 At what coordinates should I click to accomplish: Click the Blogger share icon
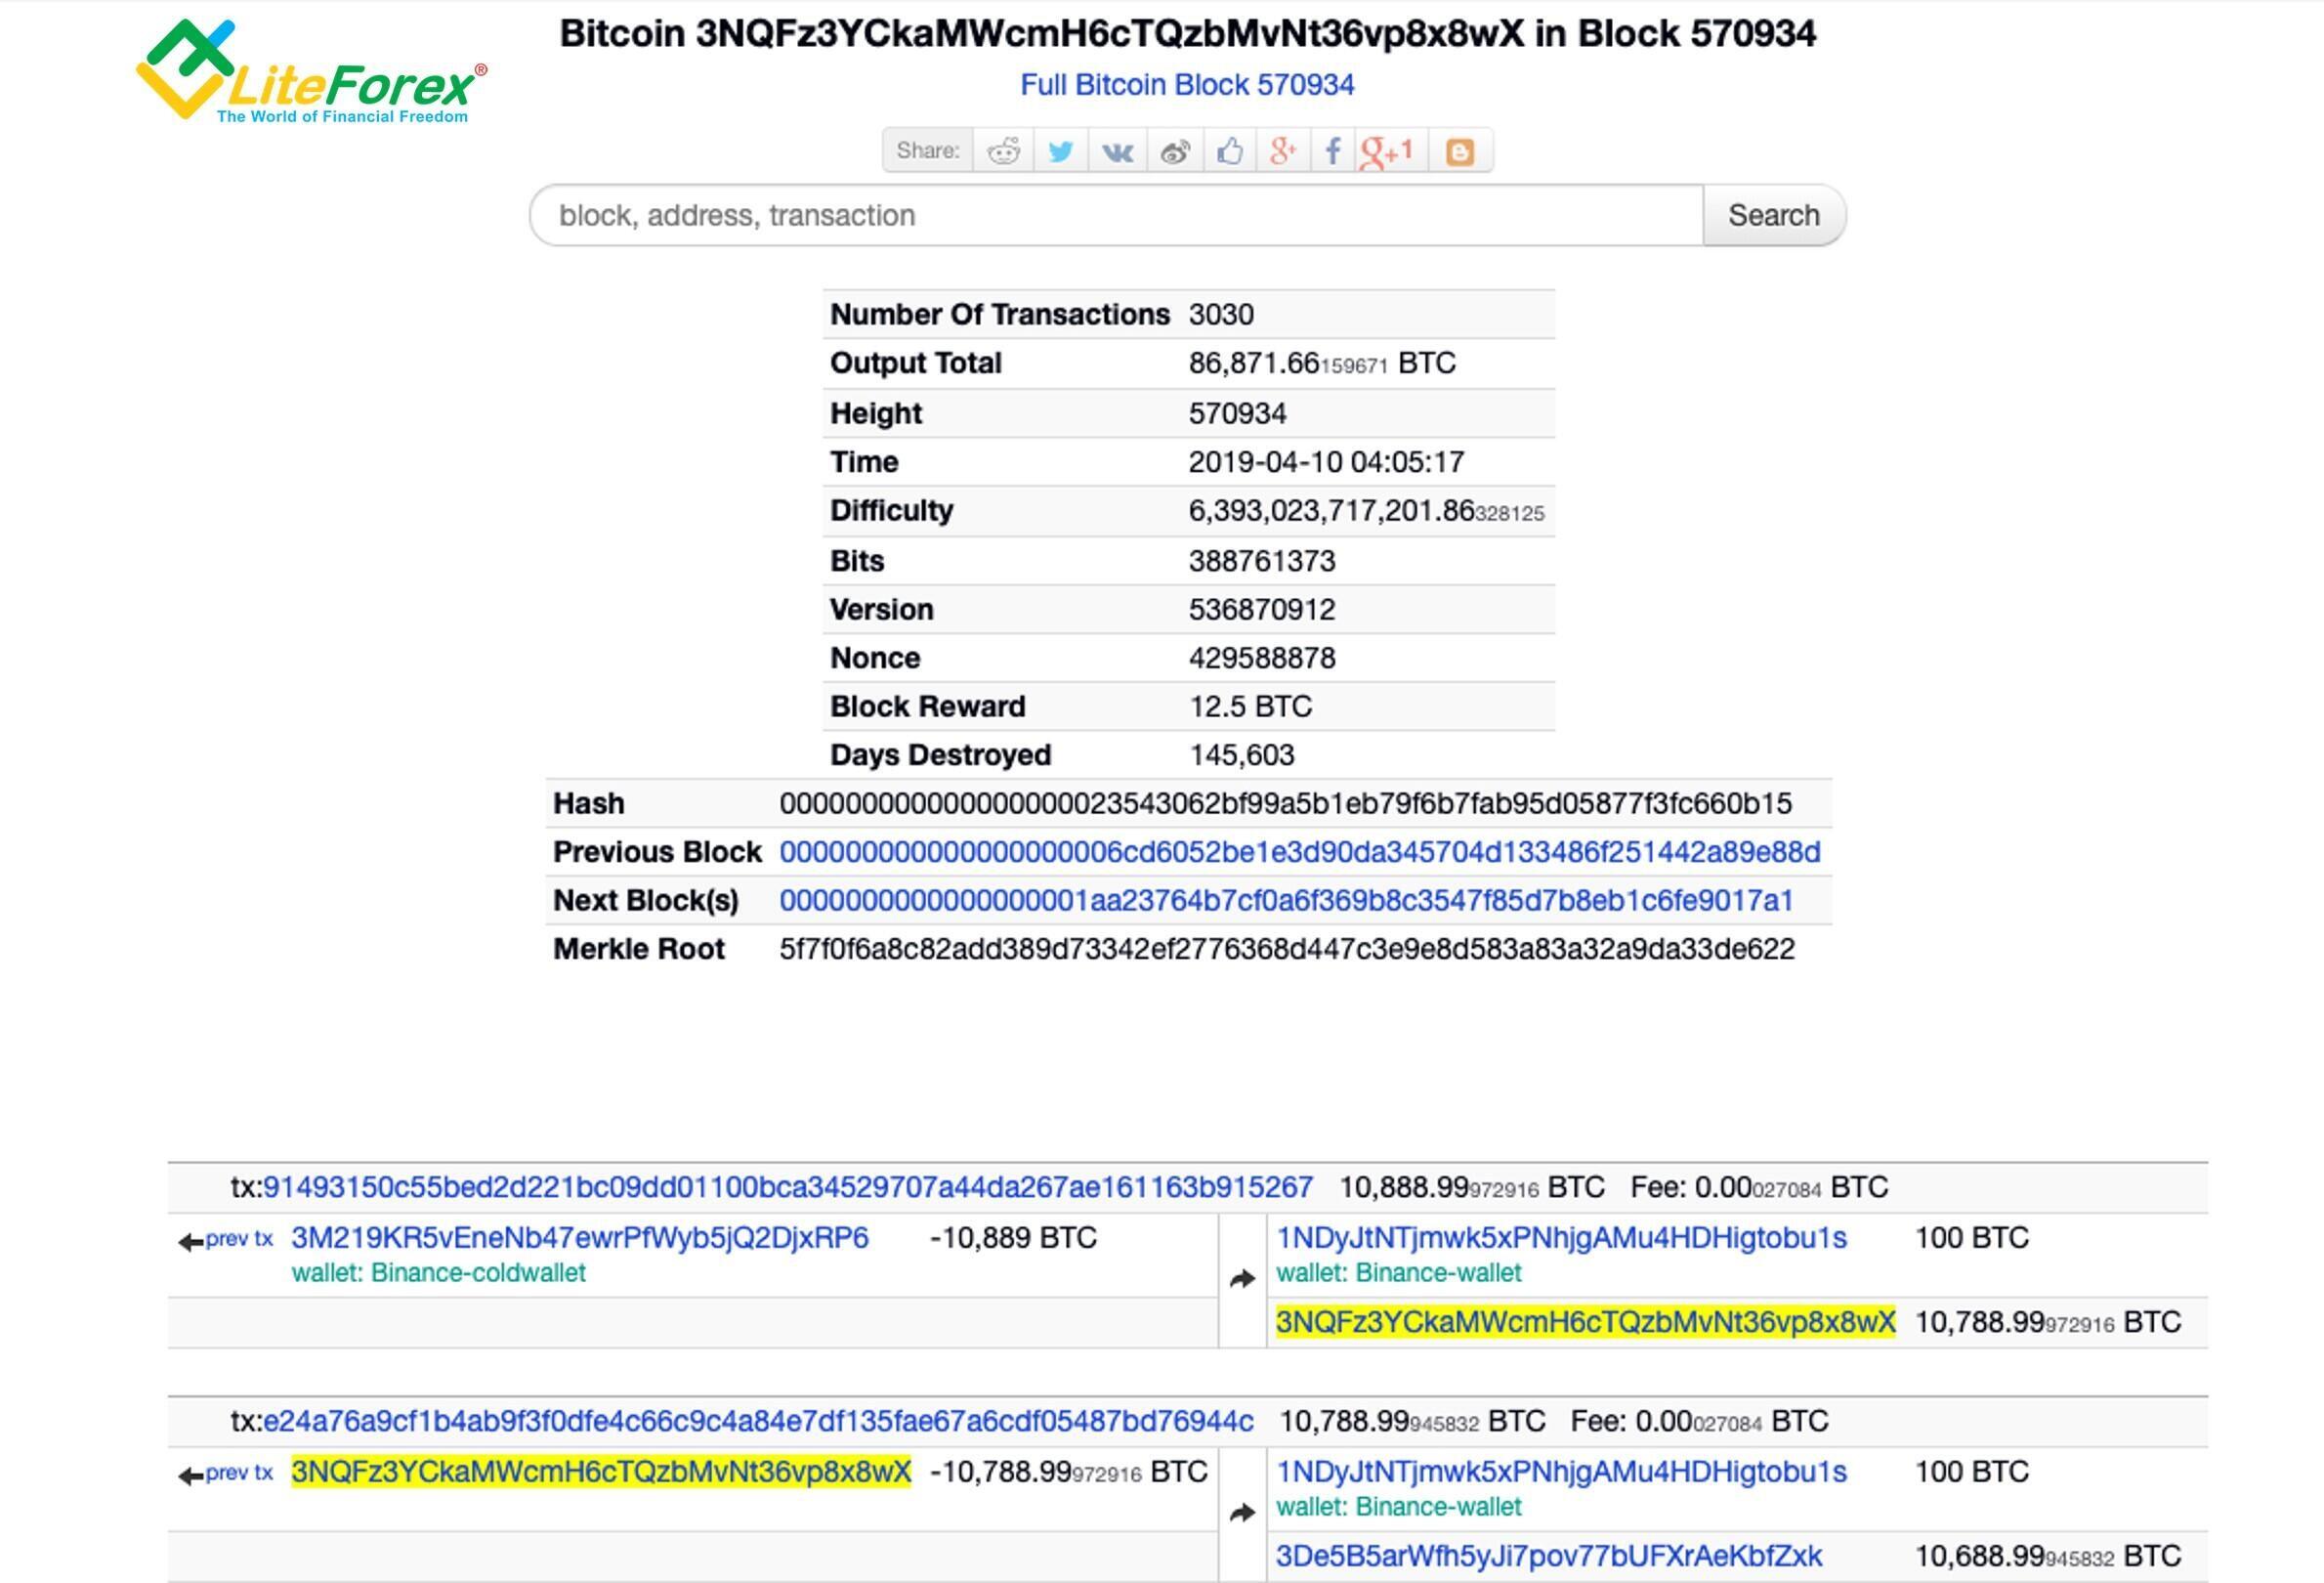[x=1462, y=150]
